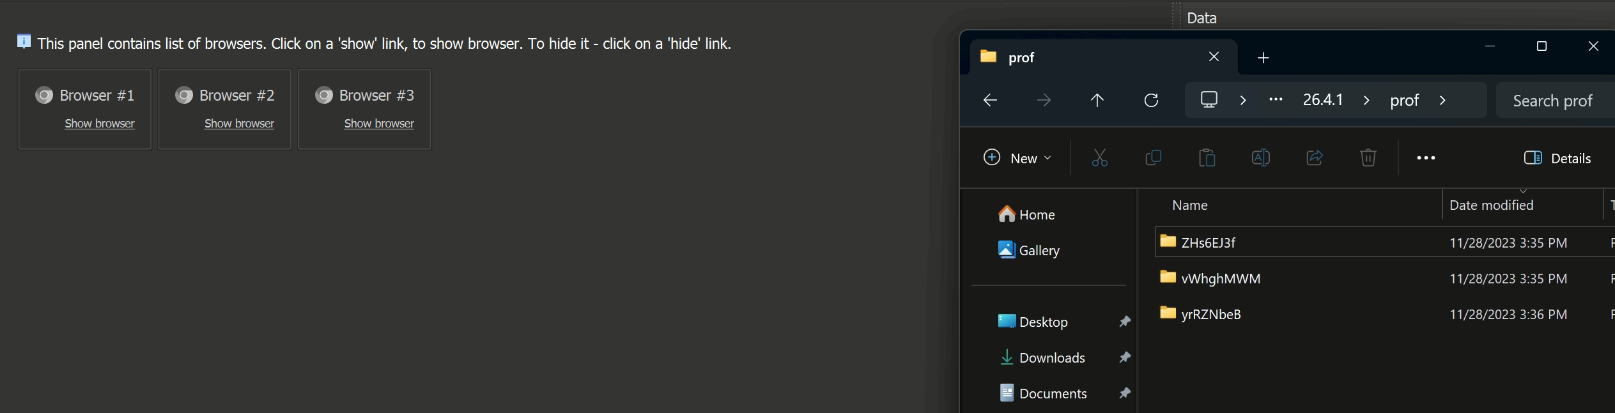Click the Share icon in toolbar
The width and height of the screenshot is (1615, 413).
tap(1315, 158)
